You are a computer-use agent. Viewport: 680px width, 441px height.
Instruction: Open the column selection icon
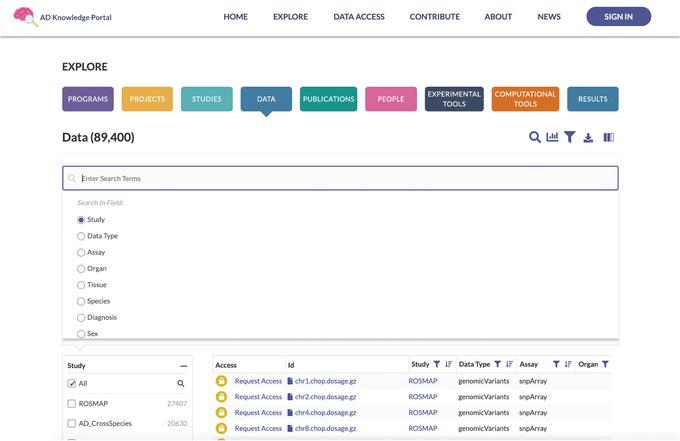tap(608, 137)
